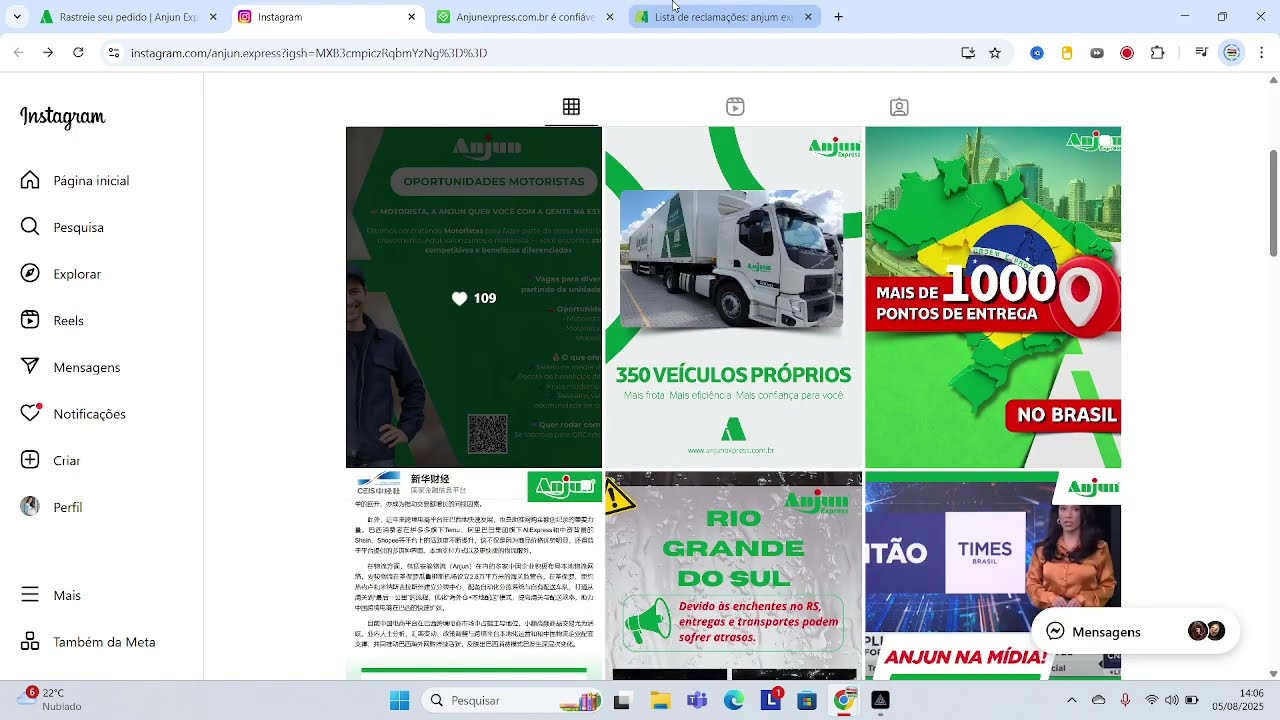Open the media controls toolbar icon
Viewport: 1280px width, 720px height.
tap(1201, 53)
